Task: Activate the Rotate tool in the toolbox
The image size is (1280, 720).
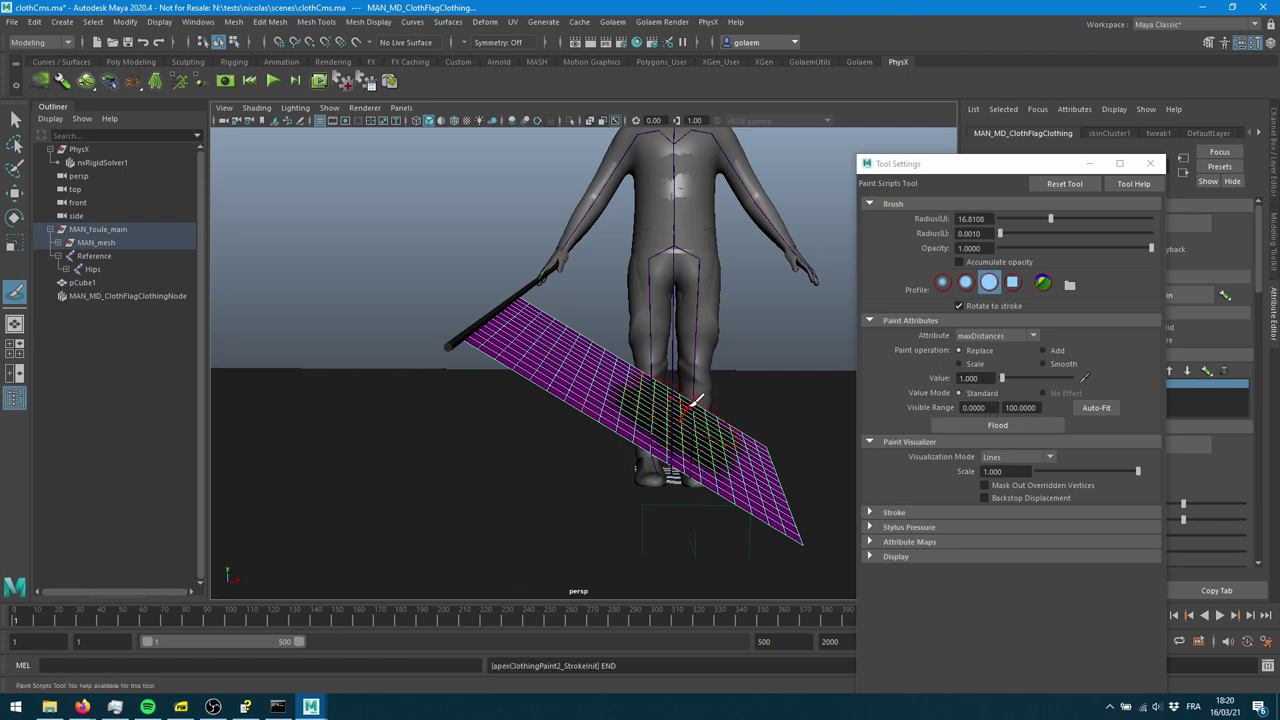Action: [x=15, y=217]
